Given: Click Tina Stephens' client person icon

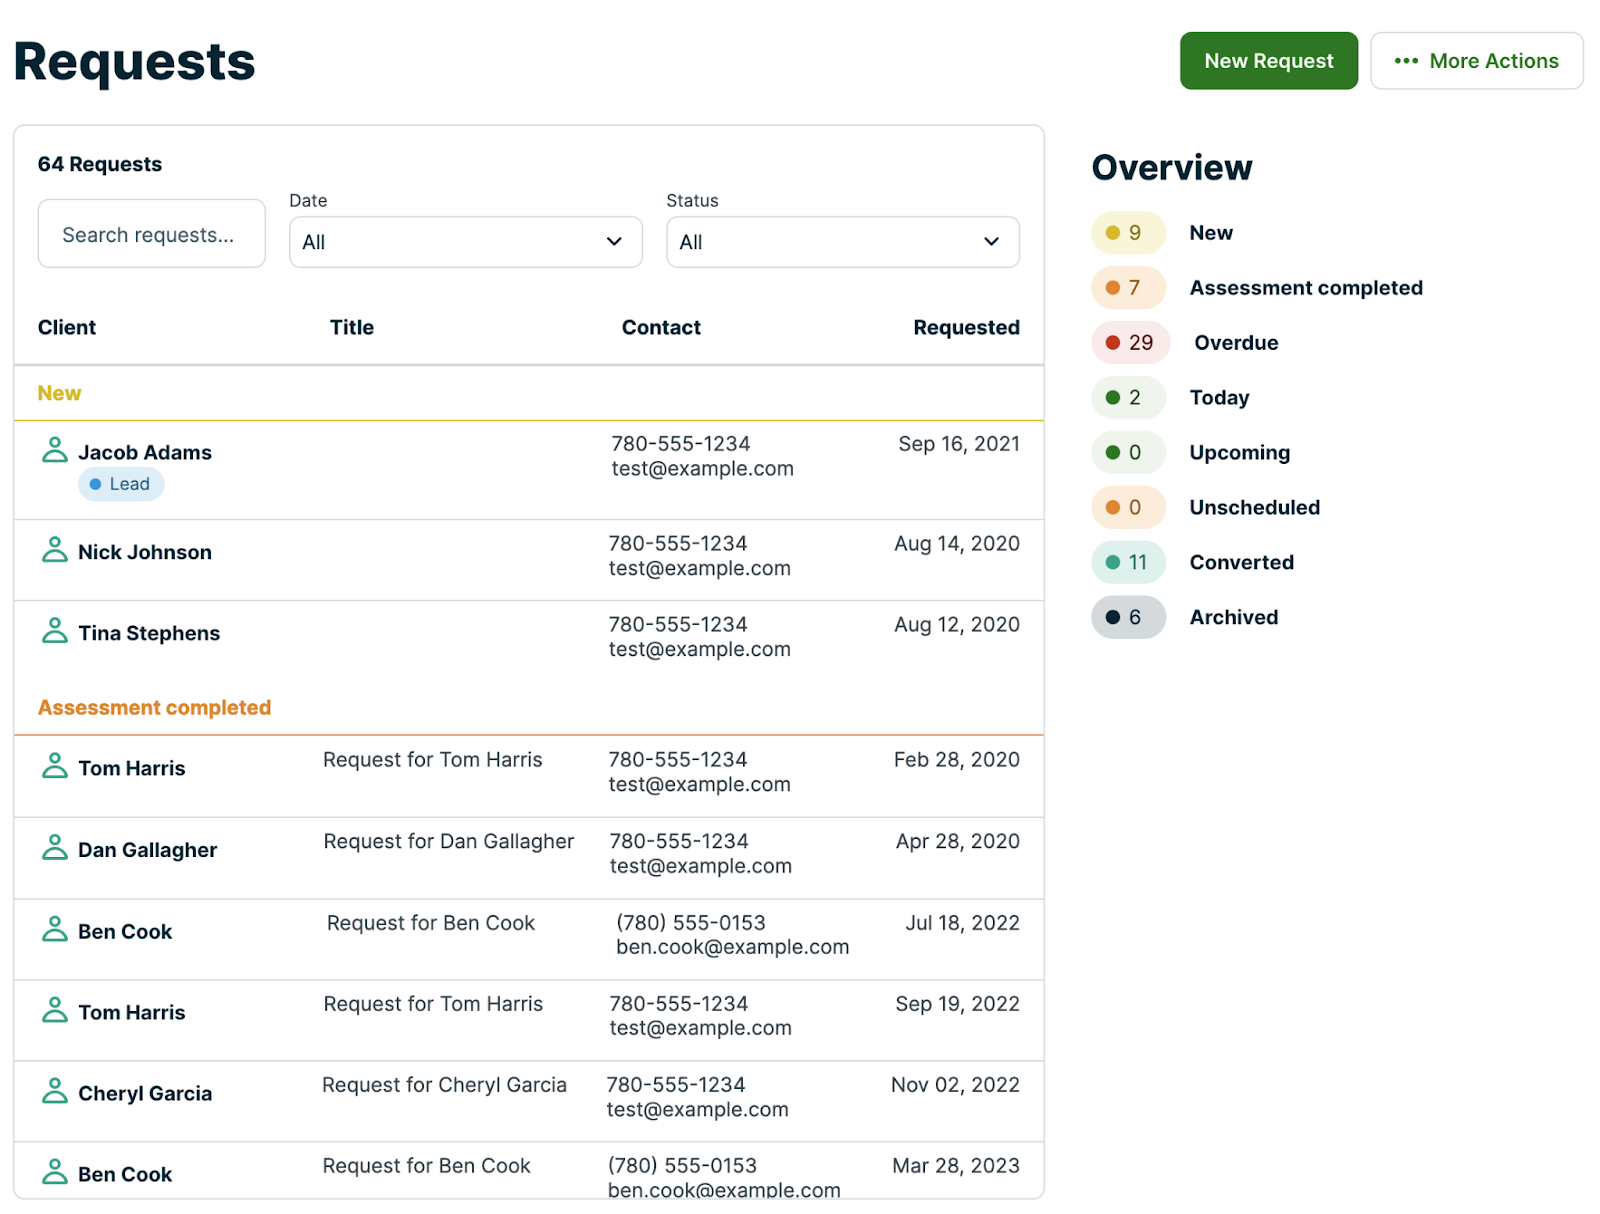Looking at the screenshot, I should pos(55,632).
